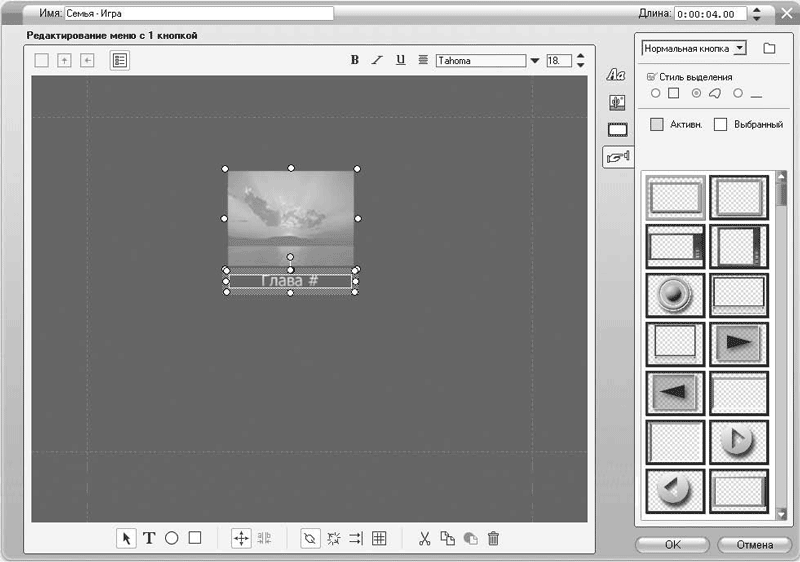Viewport: 800px width, 562px height.
Task: Open the Backgrounds album tab
Action: [617, 102]
